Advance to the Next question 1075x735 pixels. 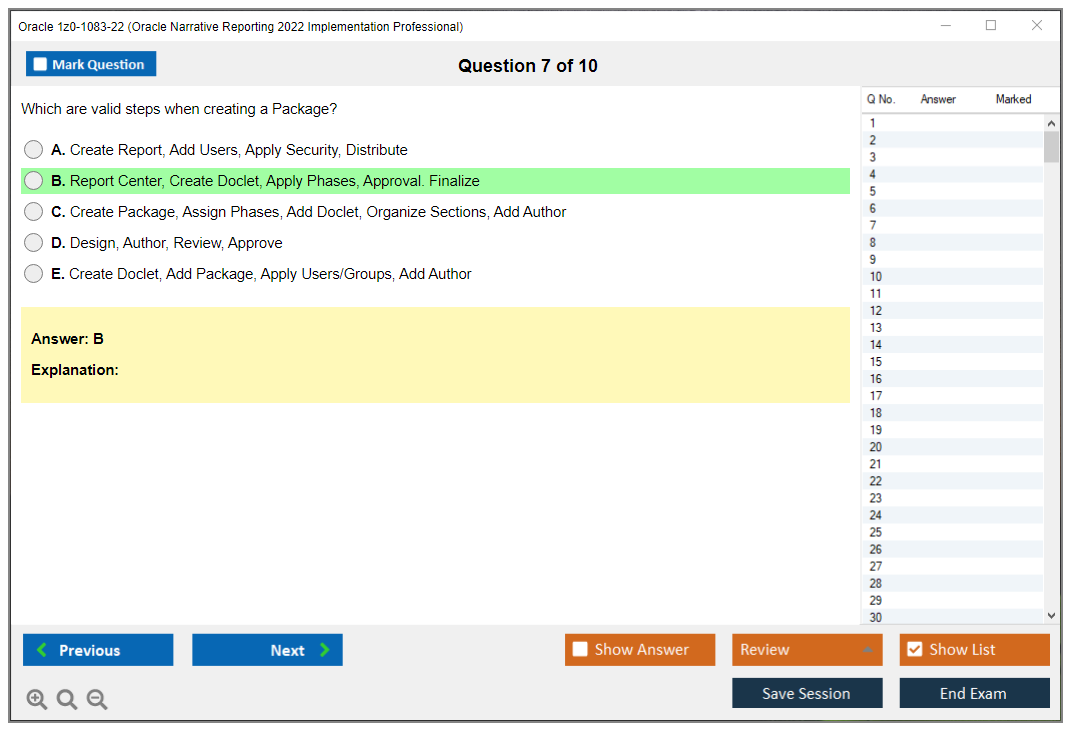267,650
